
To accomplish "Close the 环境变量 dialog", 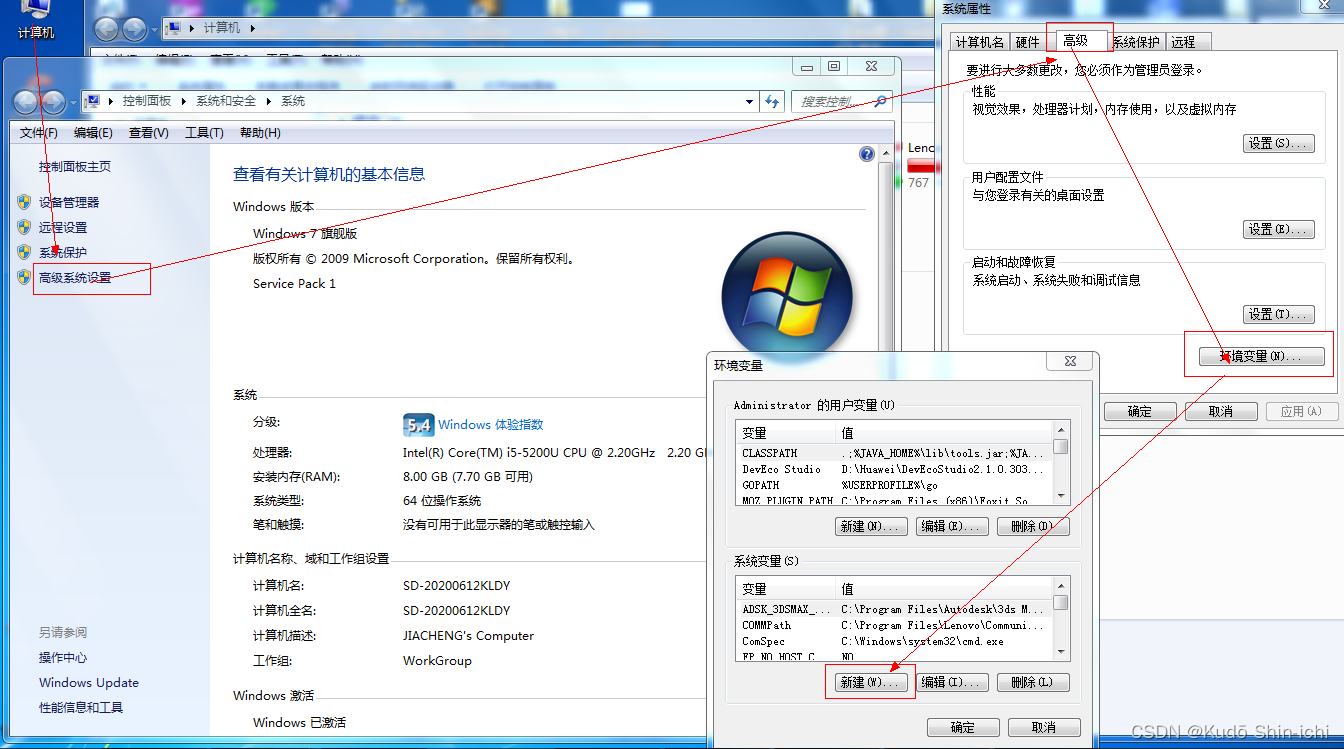I will [x=1071, y=361].
